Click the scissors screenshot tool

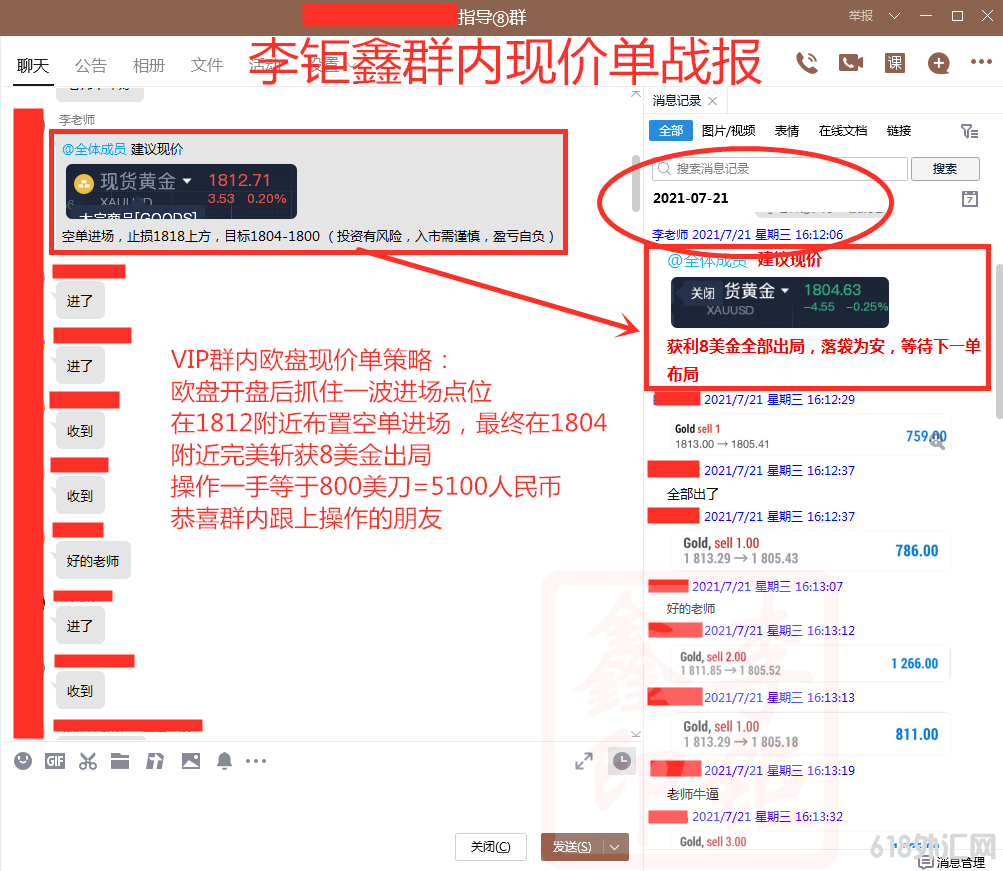click(88, 761)
